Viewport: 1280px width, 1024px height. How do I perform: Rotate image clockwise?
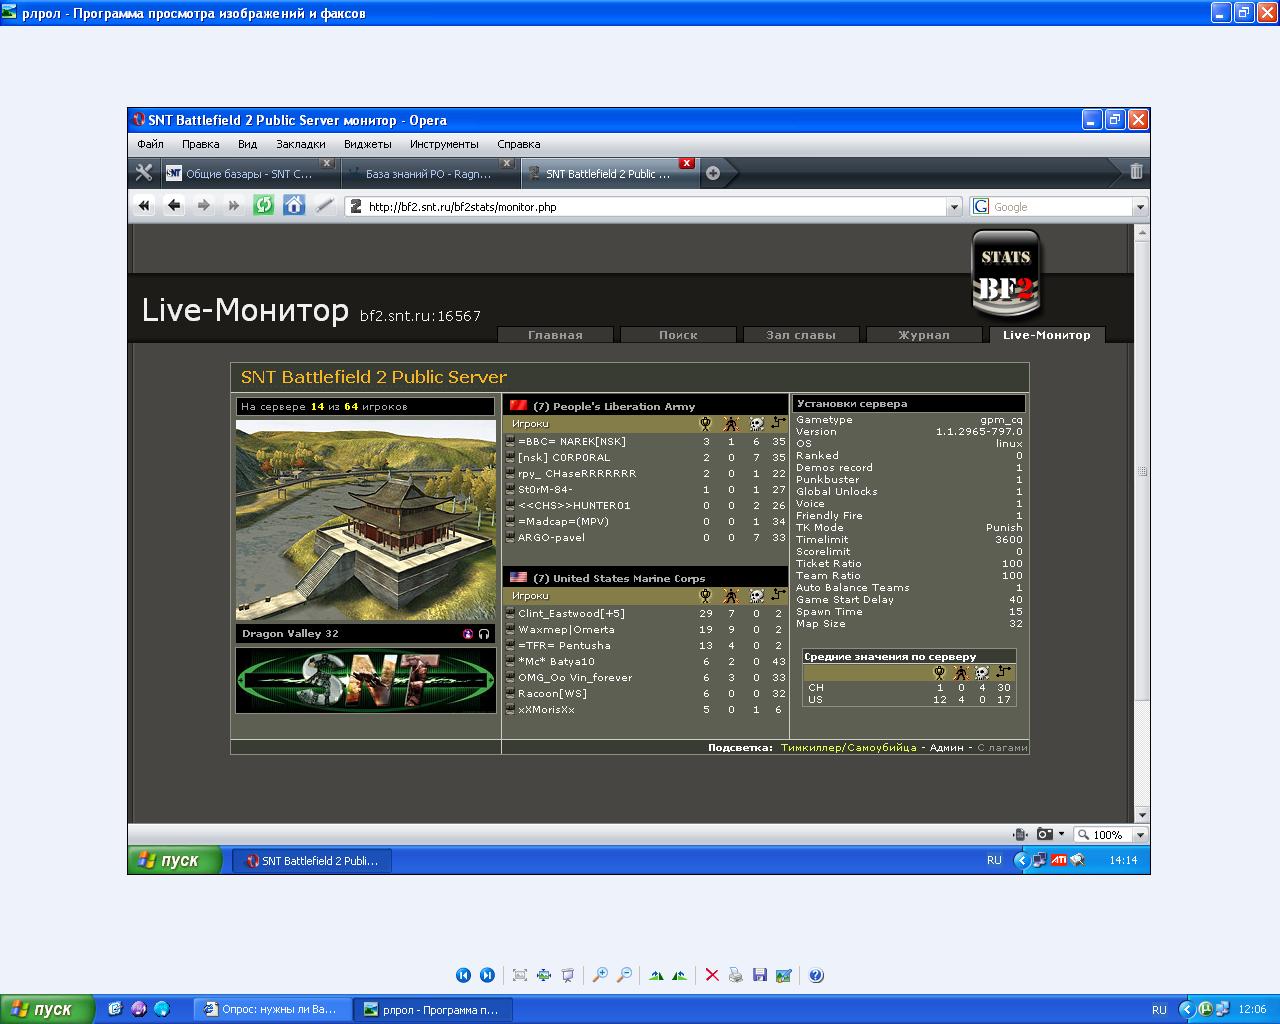point(656,975)
